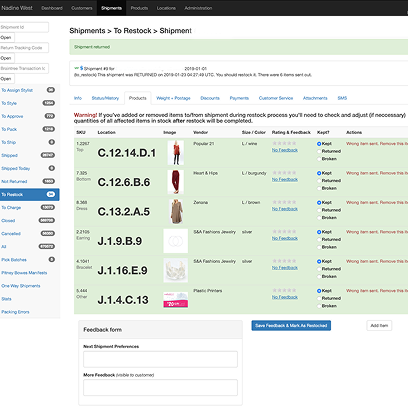Switch to the Discounts tab

point(210,98)
